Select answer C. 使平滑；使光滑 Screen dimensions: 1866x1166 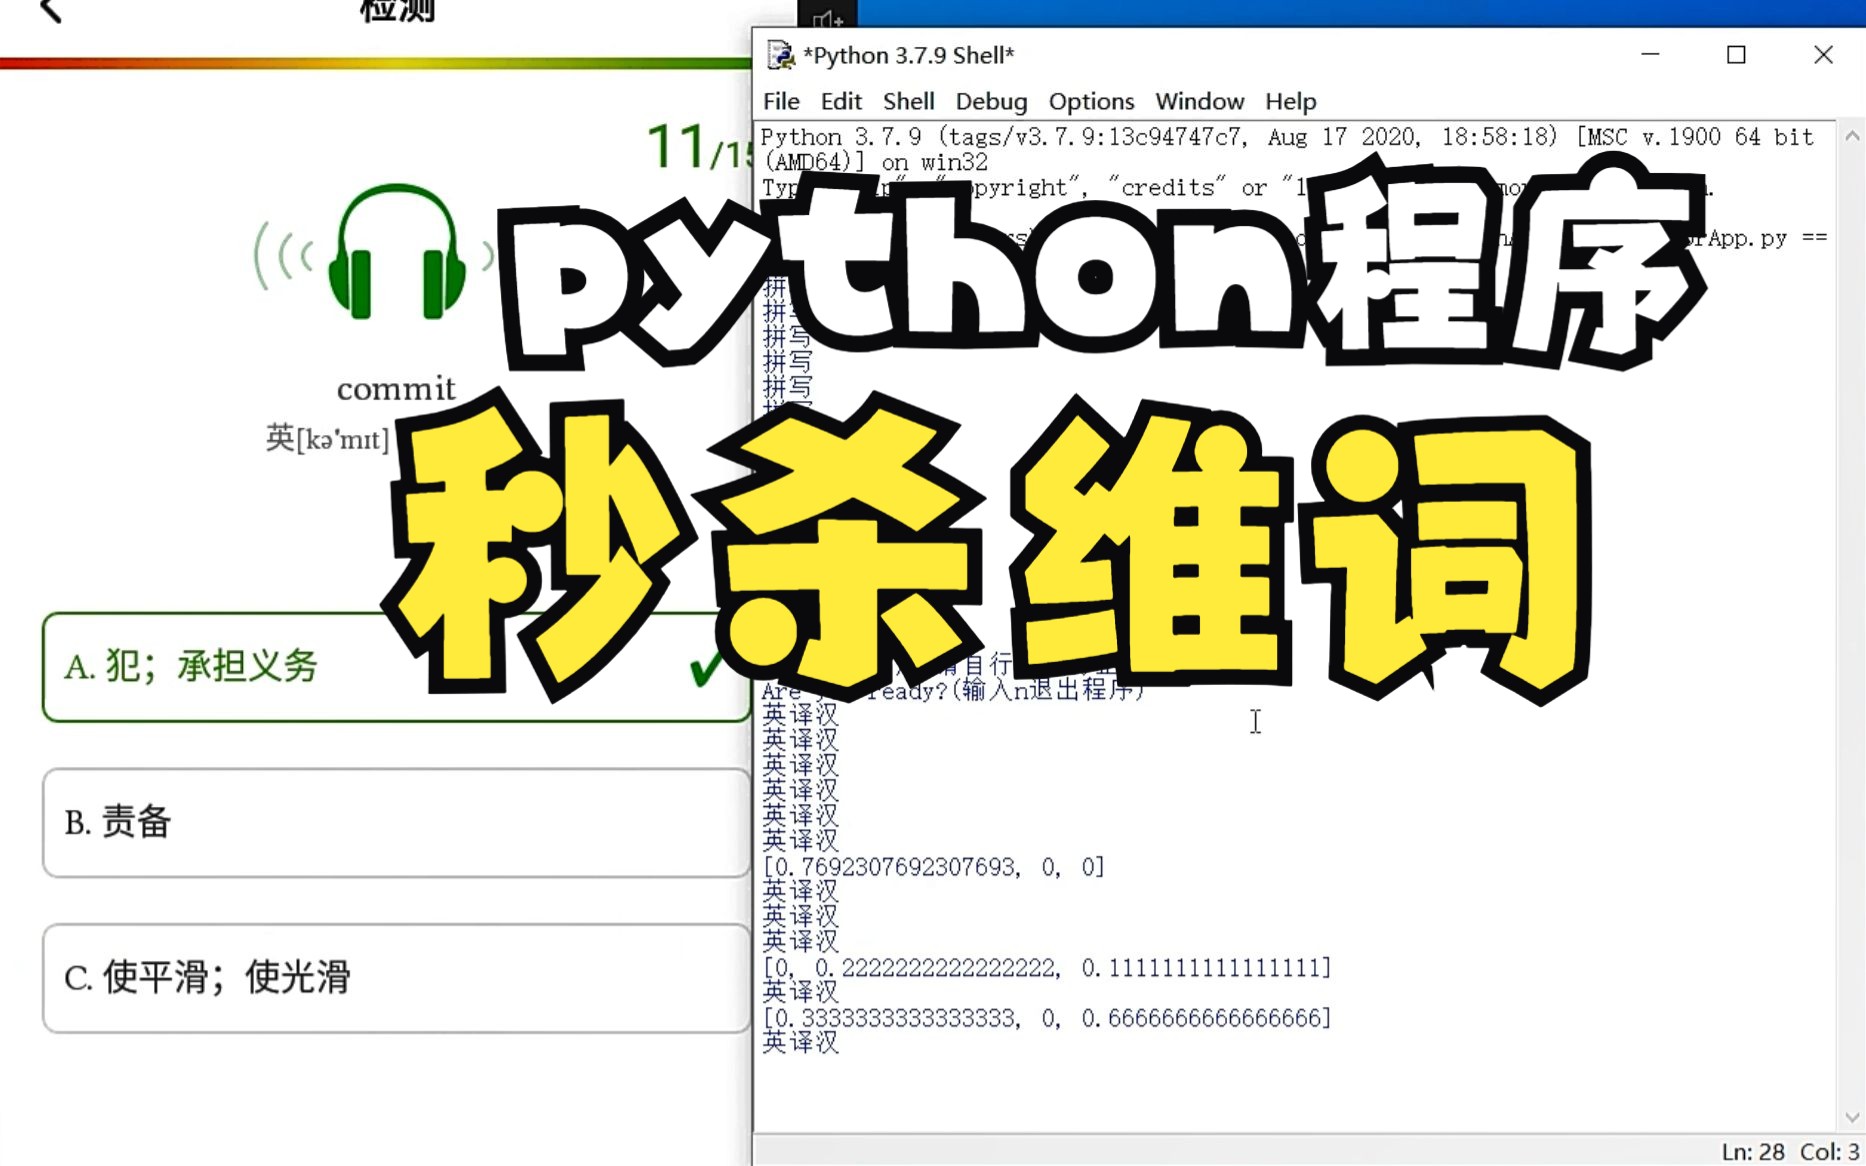coord(396,978)
